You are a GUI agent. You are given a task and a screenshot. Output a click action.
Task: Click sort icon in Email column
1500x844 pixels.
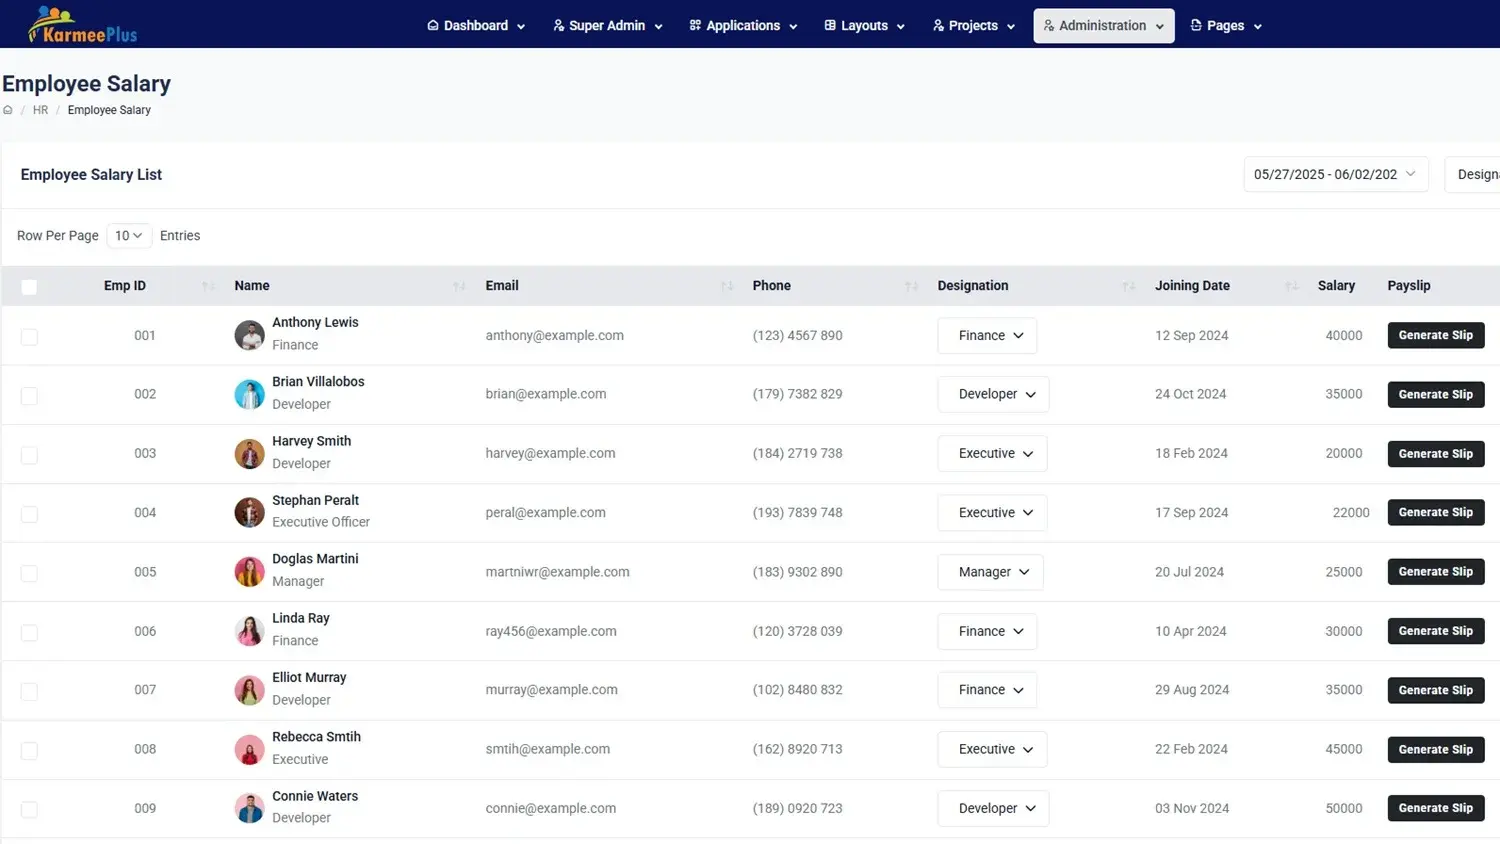pos(727,286)
